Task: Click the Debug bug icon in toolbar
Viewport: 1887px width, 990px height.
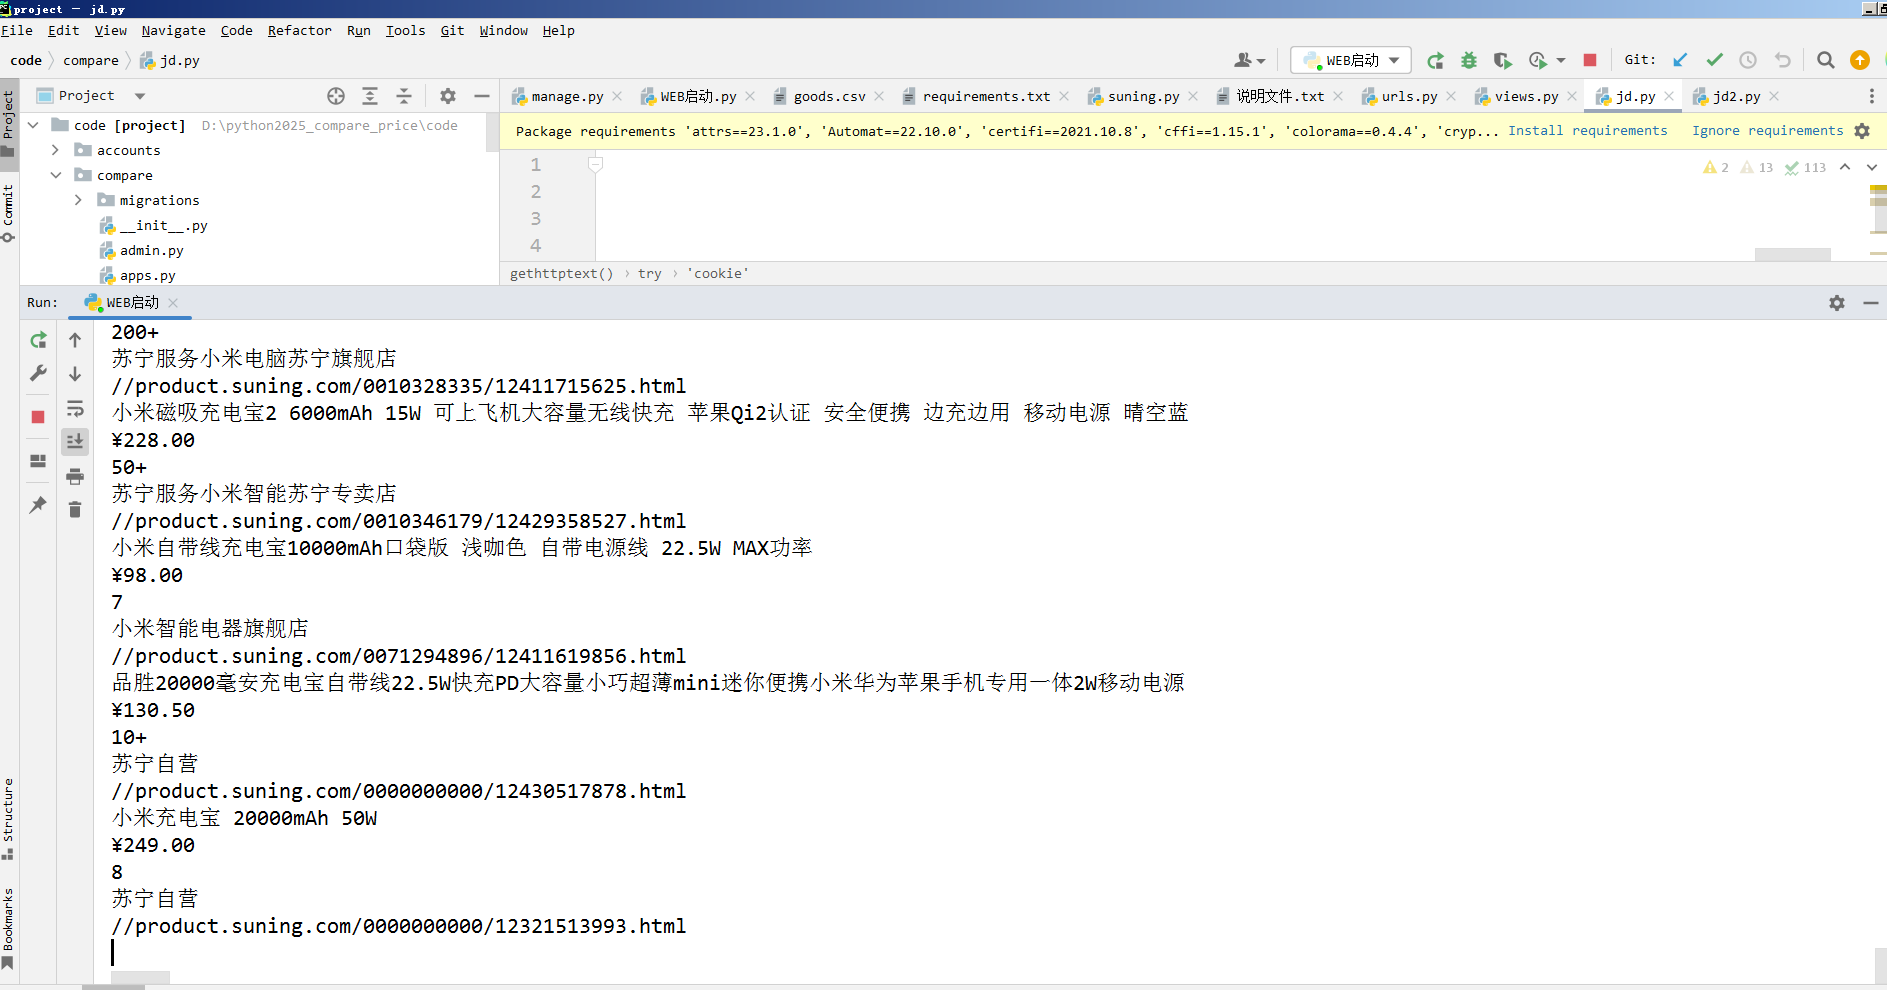Action: tap(1469, 60)
